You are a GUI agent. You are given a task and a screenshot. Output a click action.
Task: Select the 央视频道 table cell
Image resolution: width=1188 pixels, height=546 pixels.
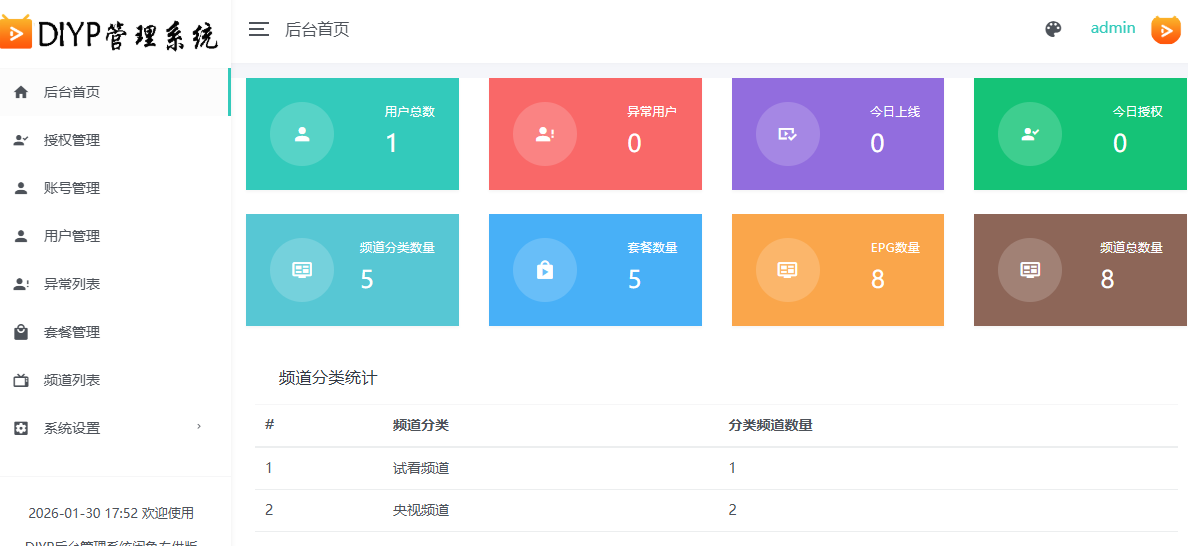421,510
